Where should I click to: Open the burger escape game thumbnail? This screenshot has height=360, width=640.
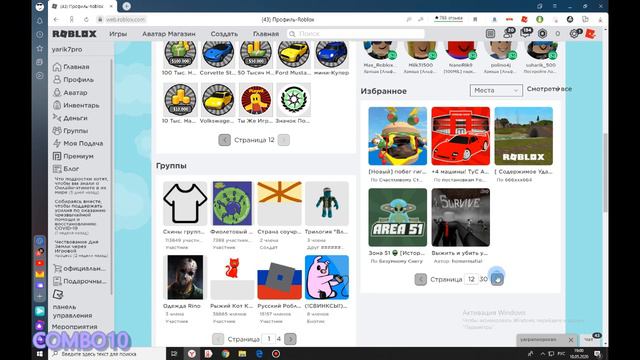tap(398, 136)
